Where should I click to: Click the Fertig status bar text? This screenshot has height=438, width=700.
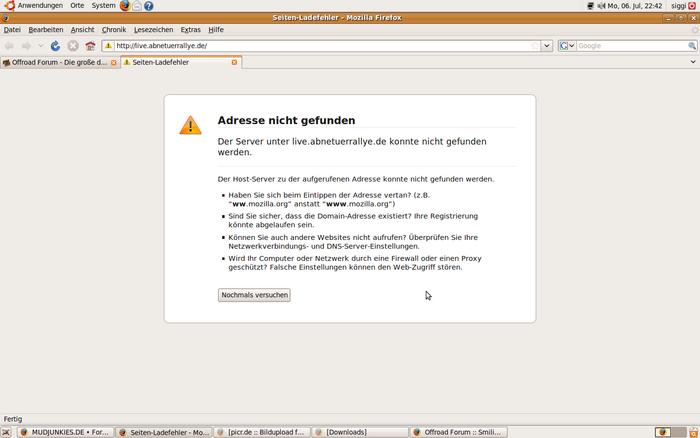(13, 419)
